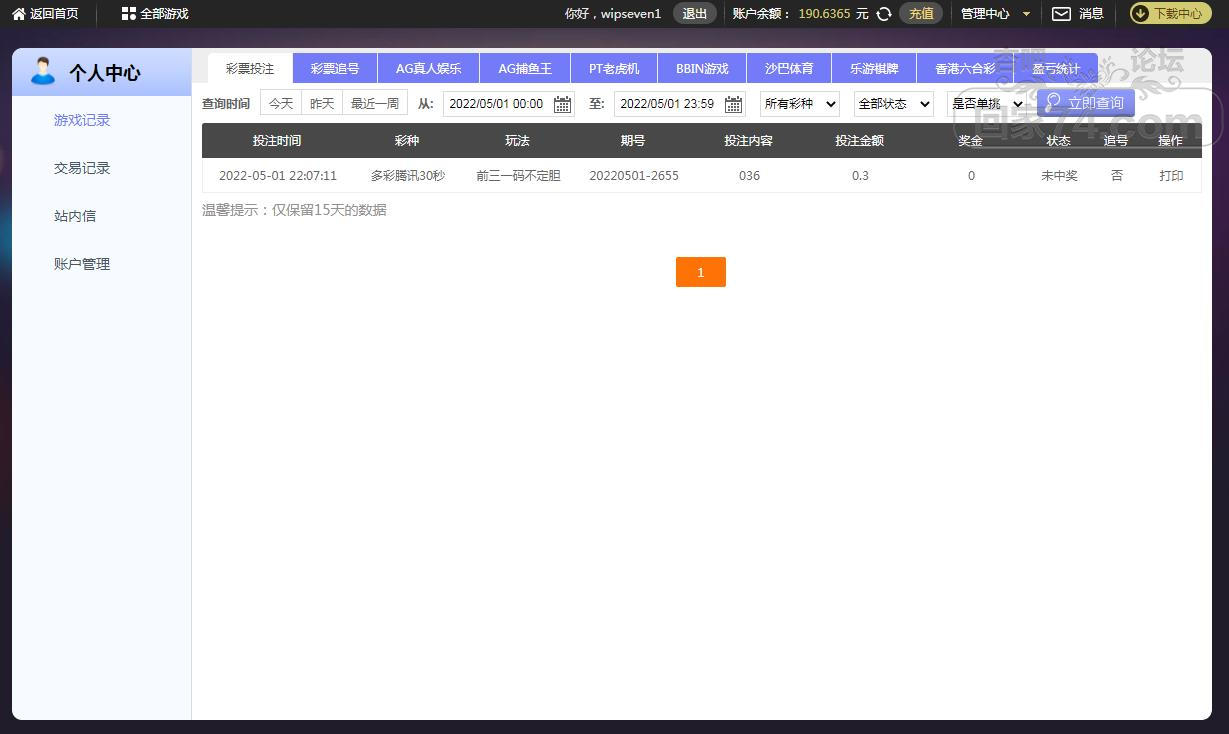Image resolution: width=1229 pixels, height=734 pixels.
Task: Click the start date field 2022/05/01 00:00
Action: tap(509, 104)
